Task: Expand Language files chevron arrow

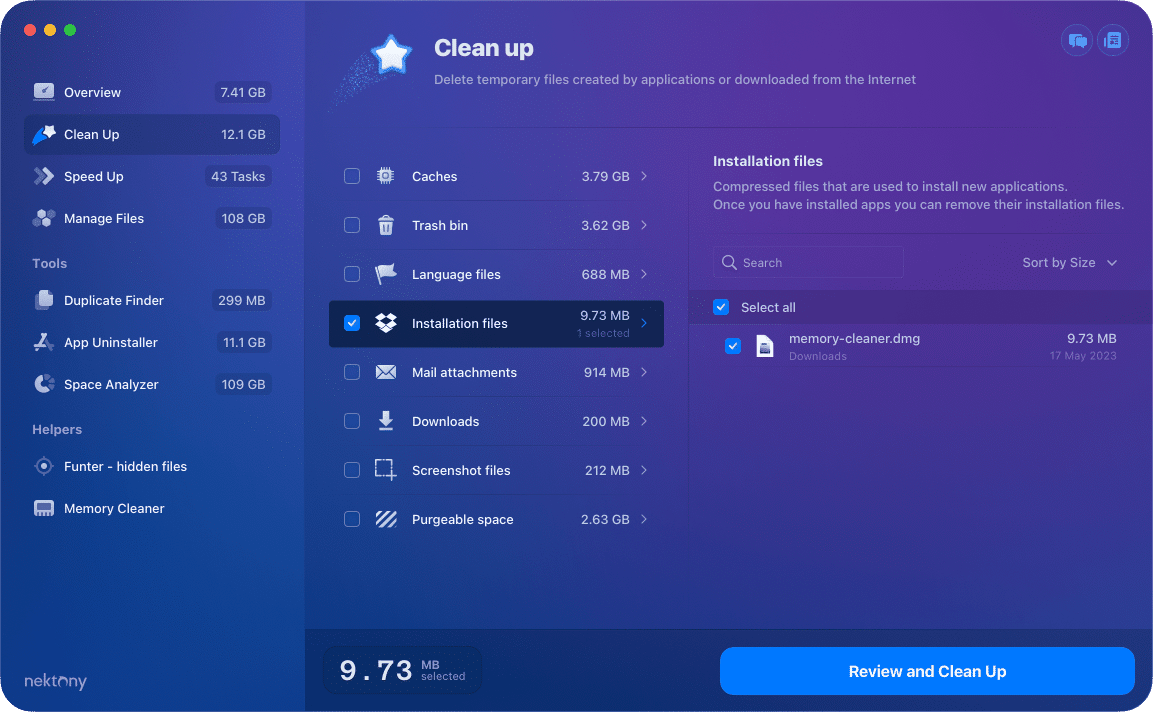Action: (644, 274)
